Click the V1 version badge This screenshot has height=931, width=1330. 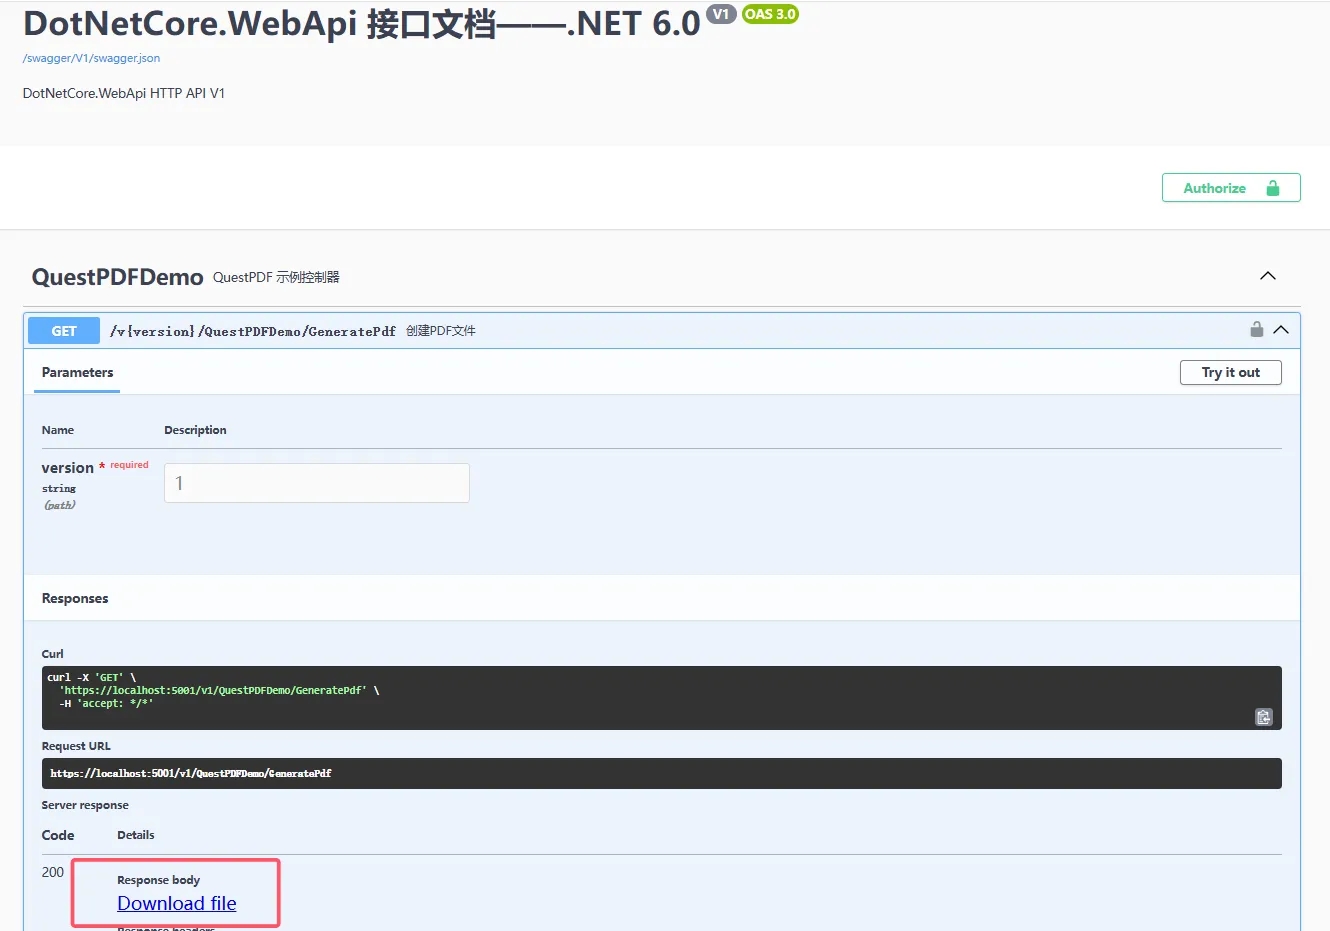point(721,14)
